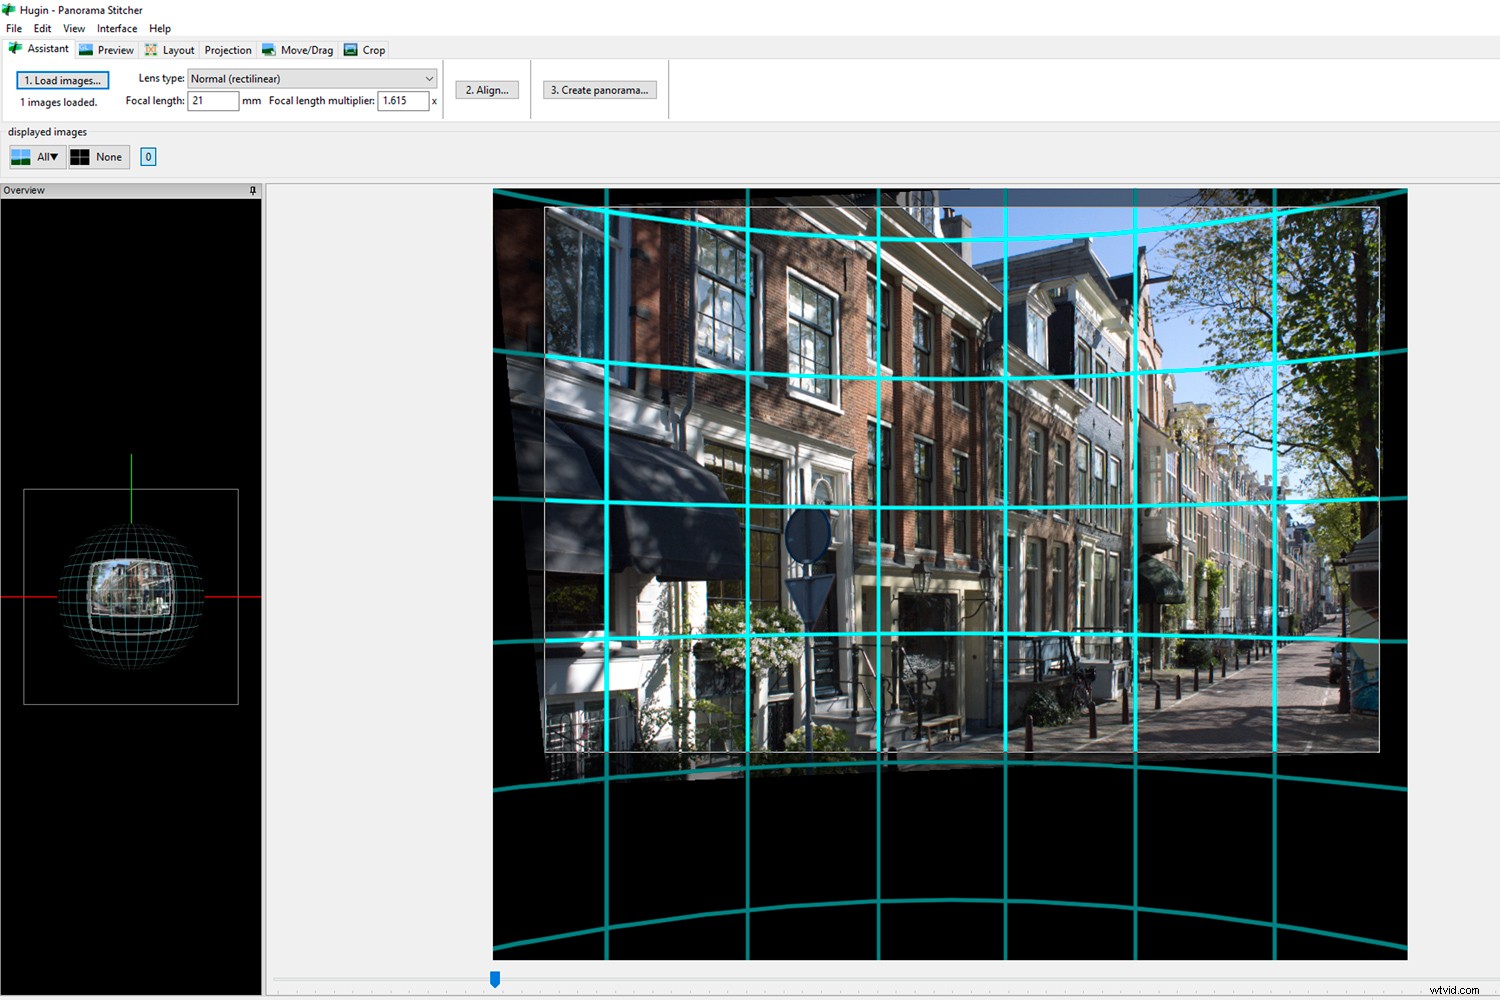The image size is (1500, 1000).
Task: Switch to the Projection tab
Action: 227,49
